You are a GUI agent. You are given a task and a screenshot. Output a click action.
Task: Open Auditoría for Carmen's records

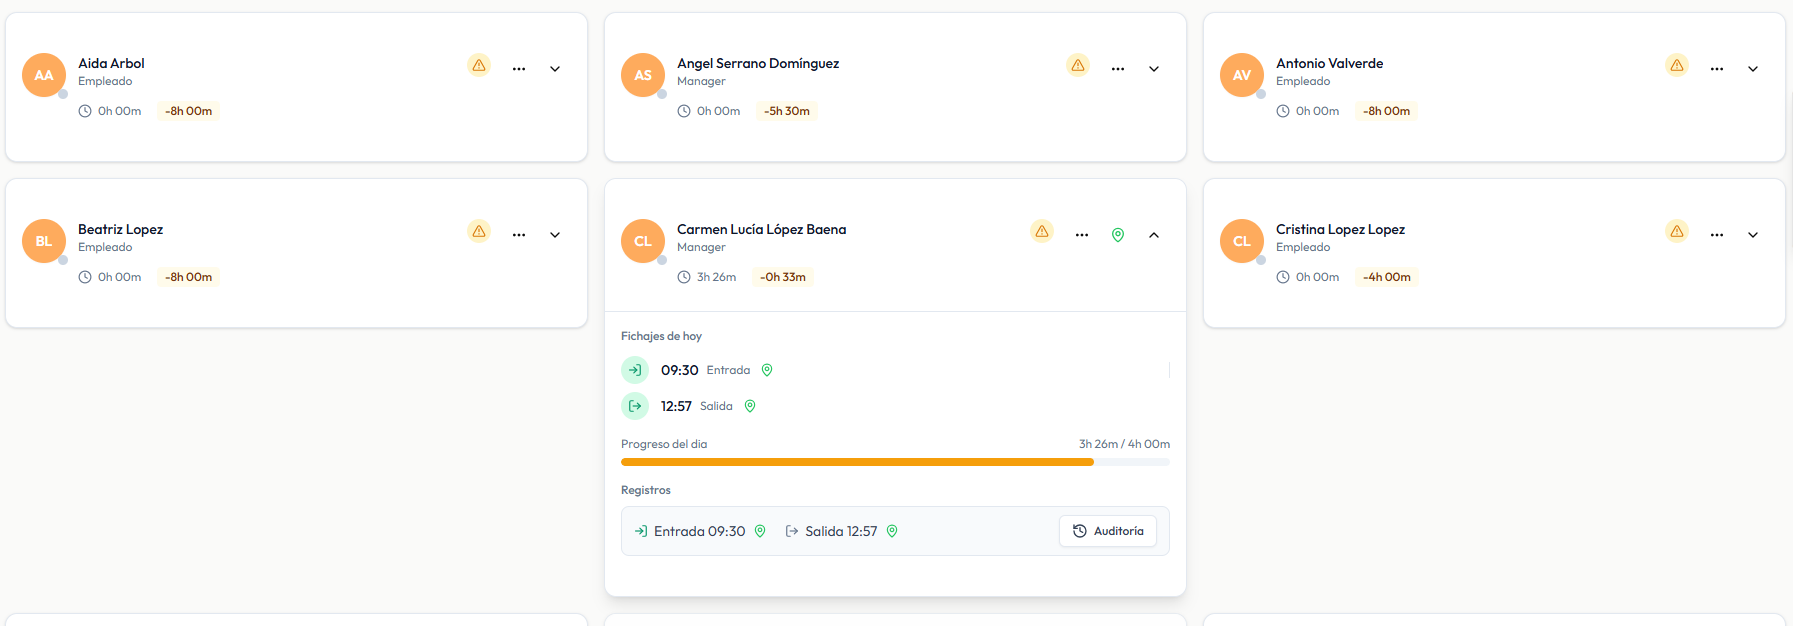[1108, 531]
